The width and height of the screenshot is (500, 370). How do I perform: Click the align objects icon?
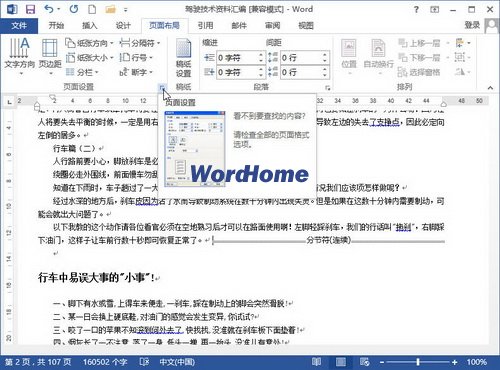tap(463, 43)
